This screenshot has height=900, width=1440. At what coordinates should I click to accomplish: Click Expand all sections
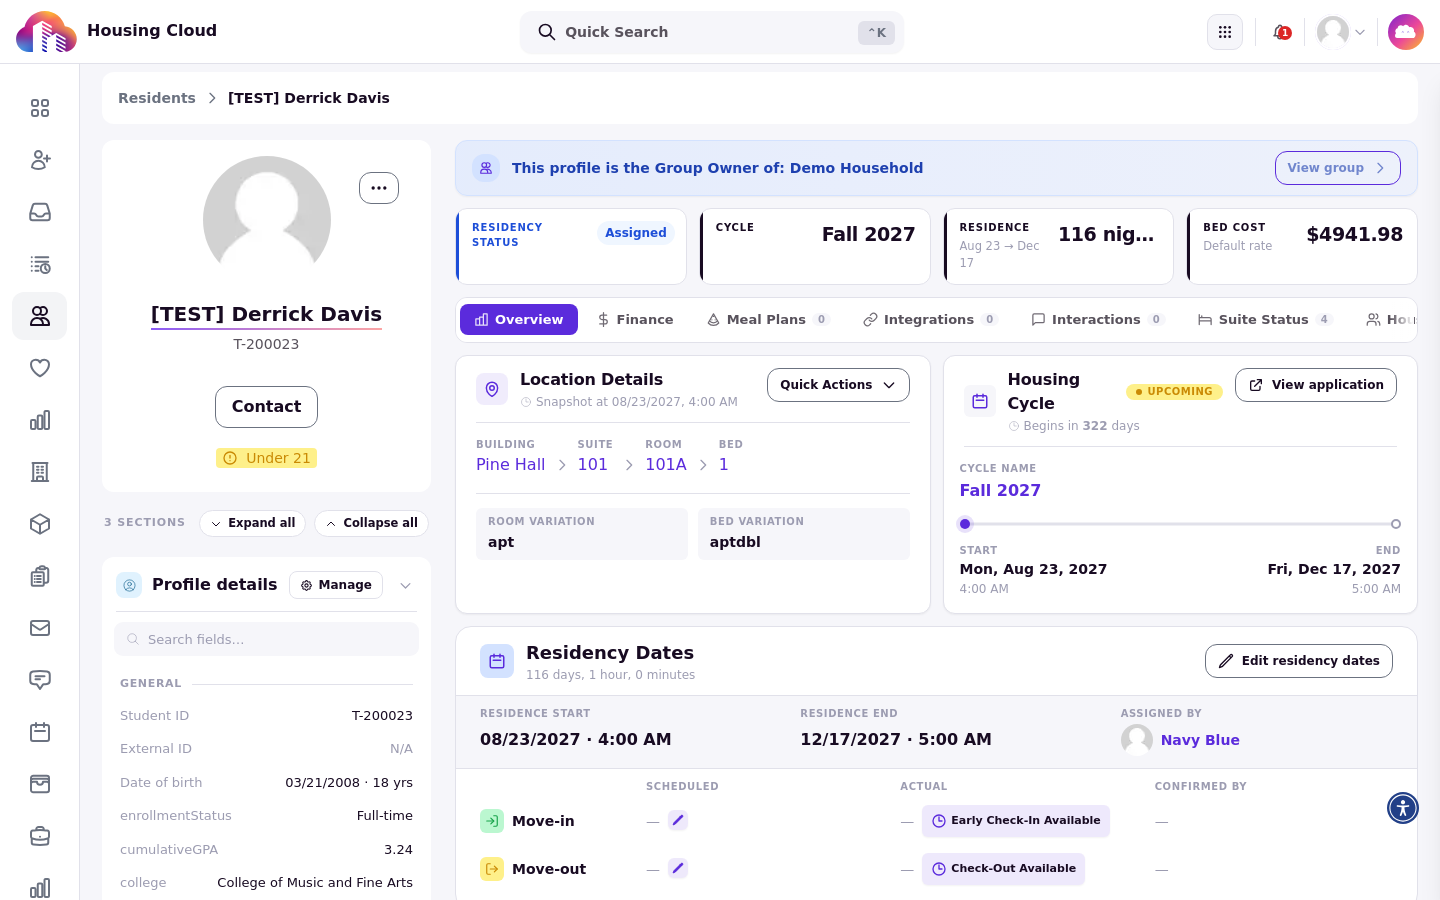253,523
